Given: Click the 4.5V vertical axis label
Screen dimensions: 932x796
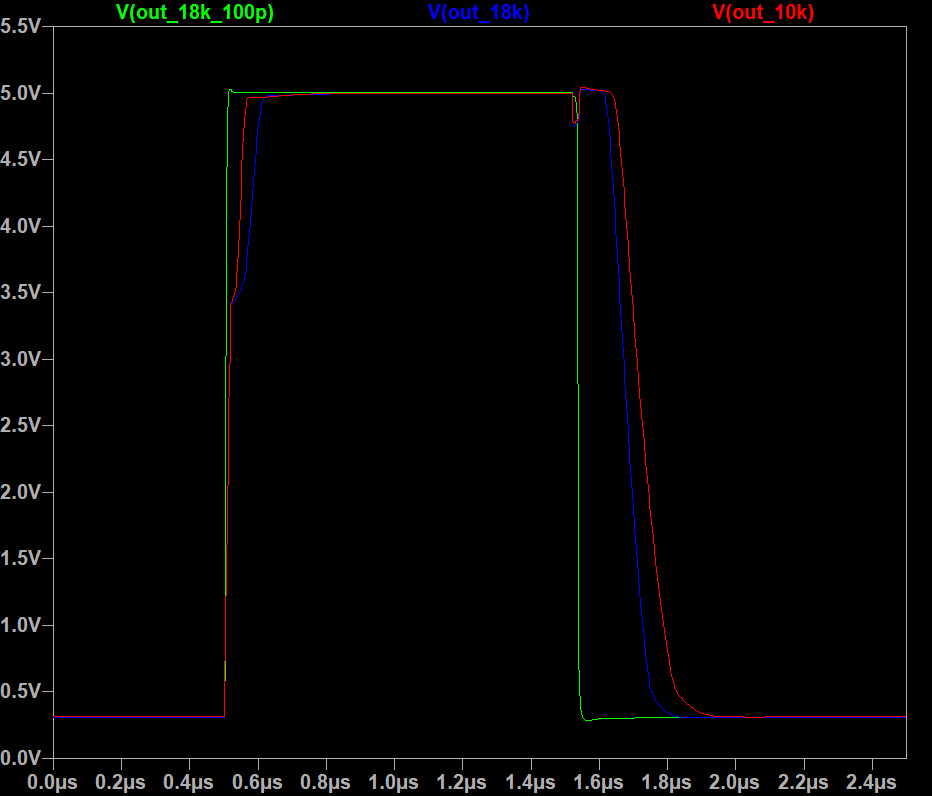Looking at the screenshot, I should point(21,159).
